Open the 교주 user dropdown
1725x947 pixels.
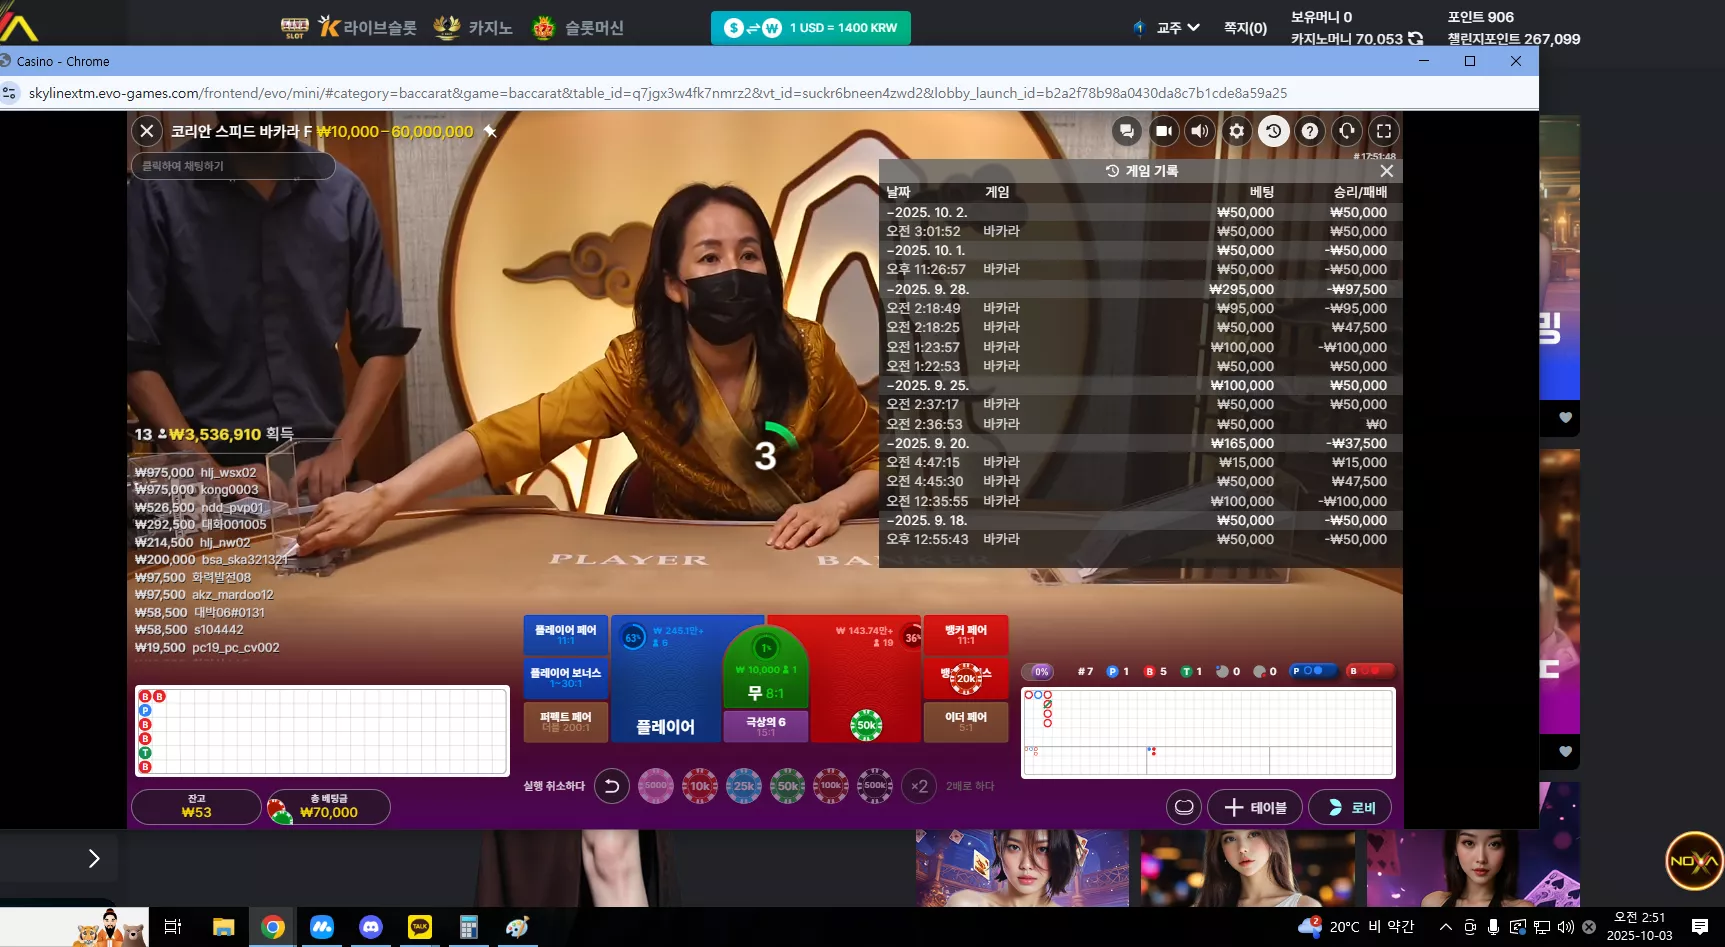[1177, 28]
